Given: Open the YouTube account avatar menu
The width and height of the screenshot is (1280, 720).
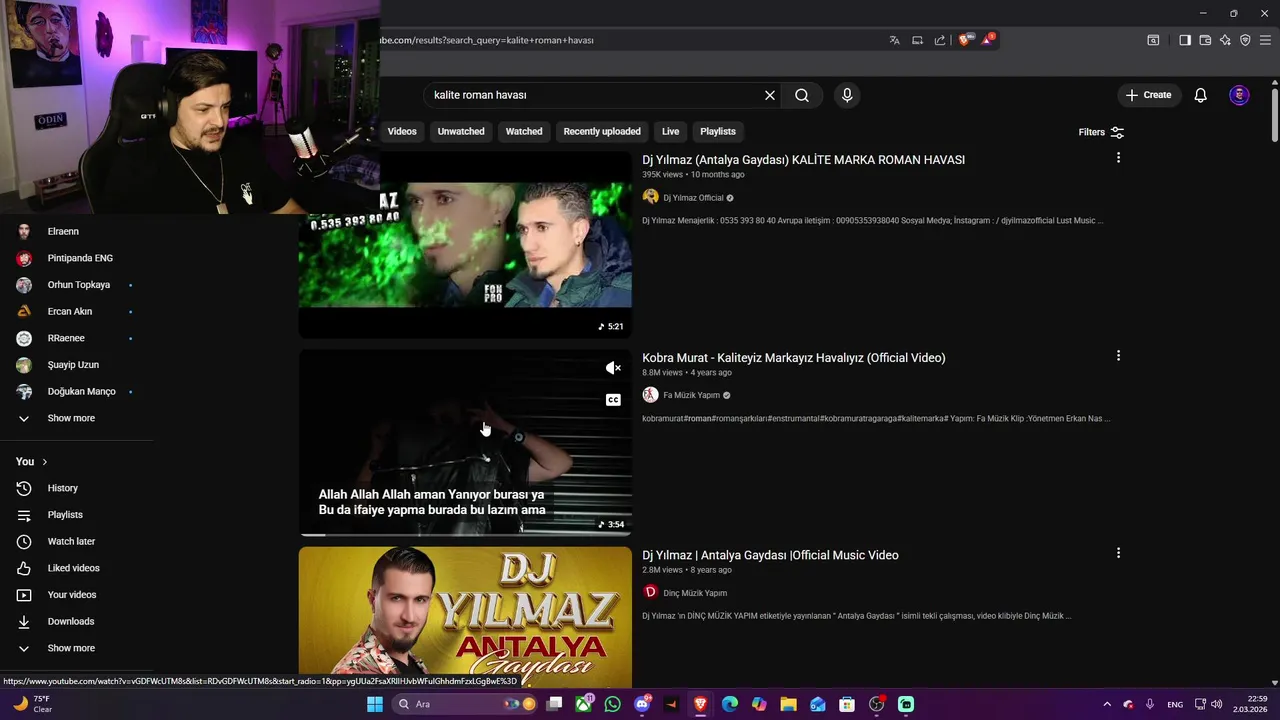Looking at the screenshot, I should pos(1239,95).
